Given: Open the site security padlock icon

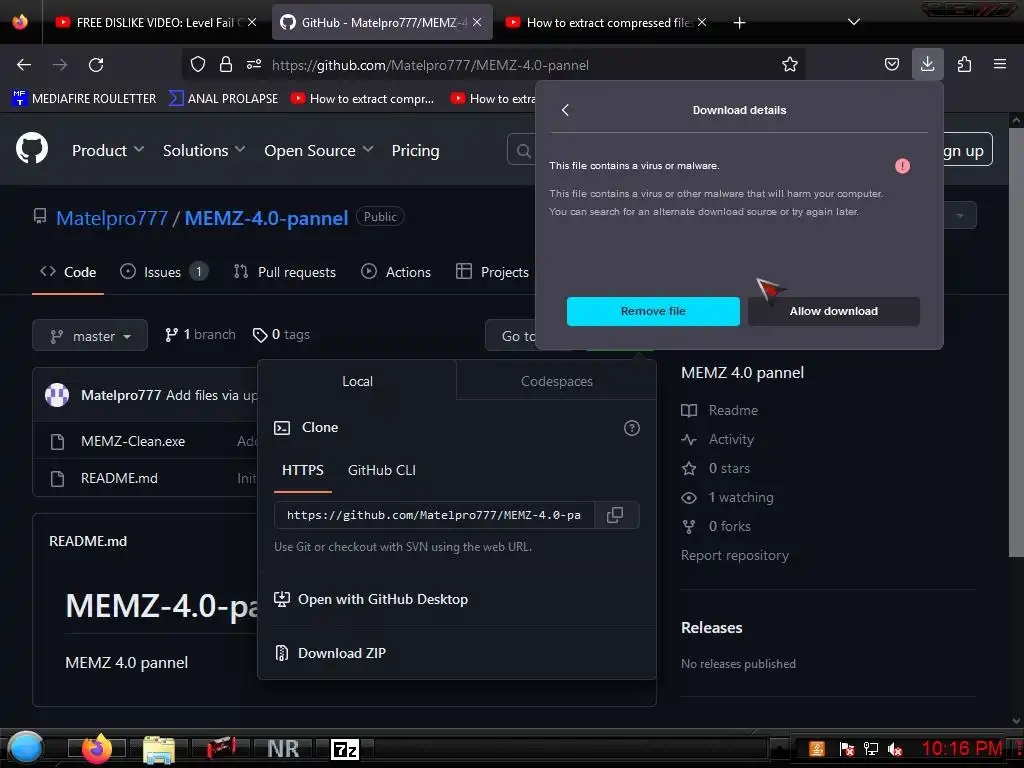Looking at the screenshot, I should 226,64.
